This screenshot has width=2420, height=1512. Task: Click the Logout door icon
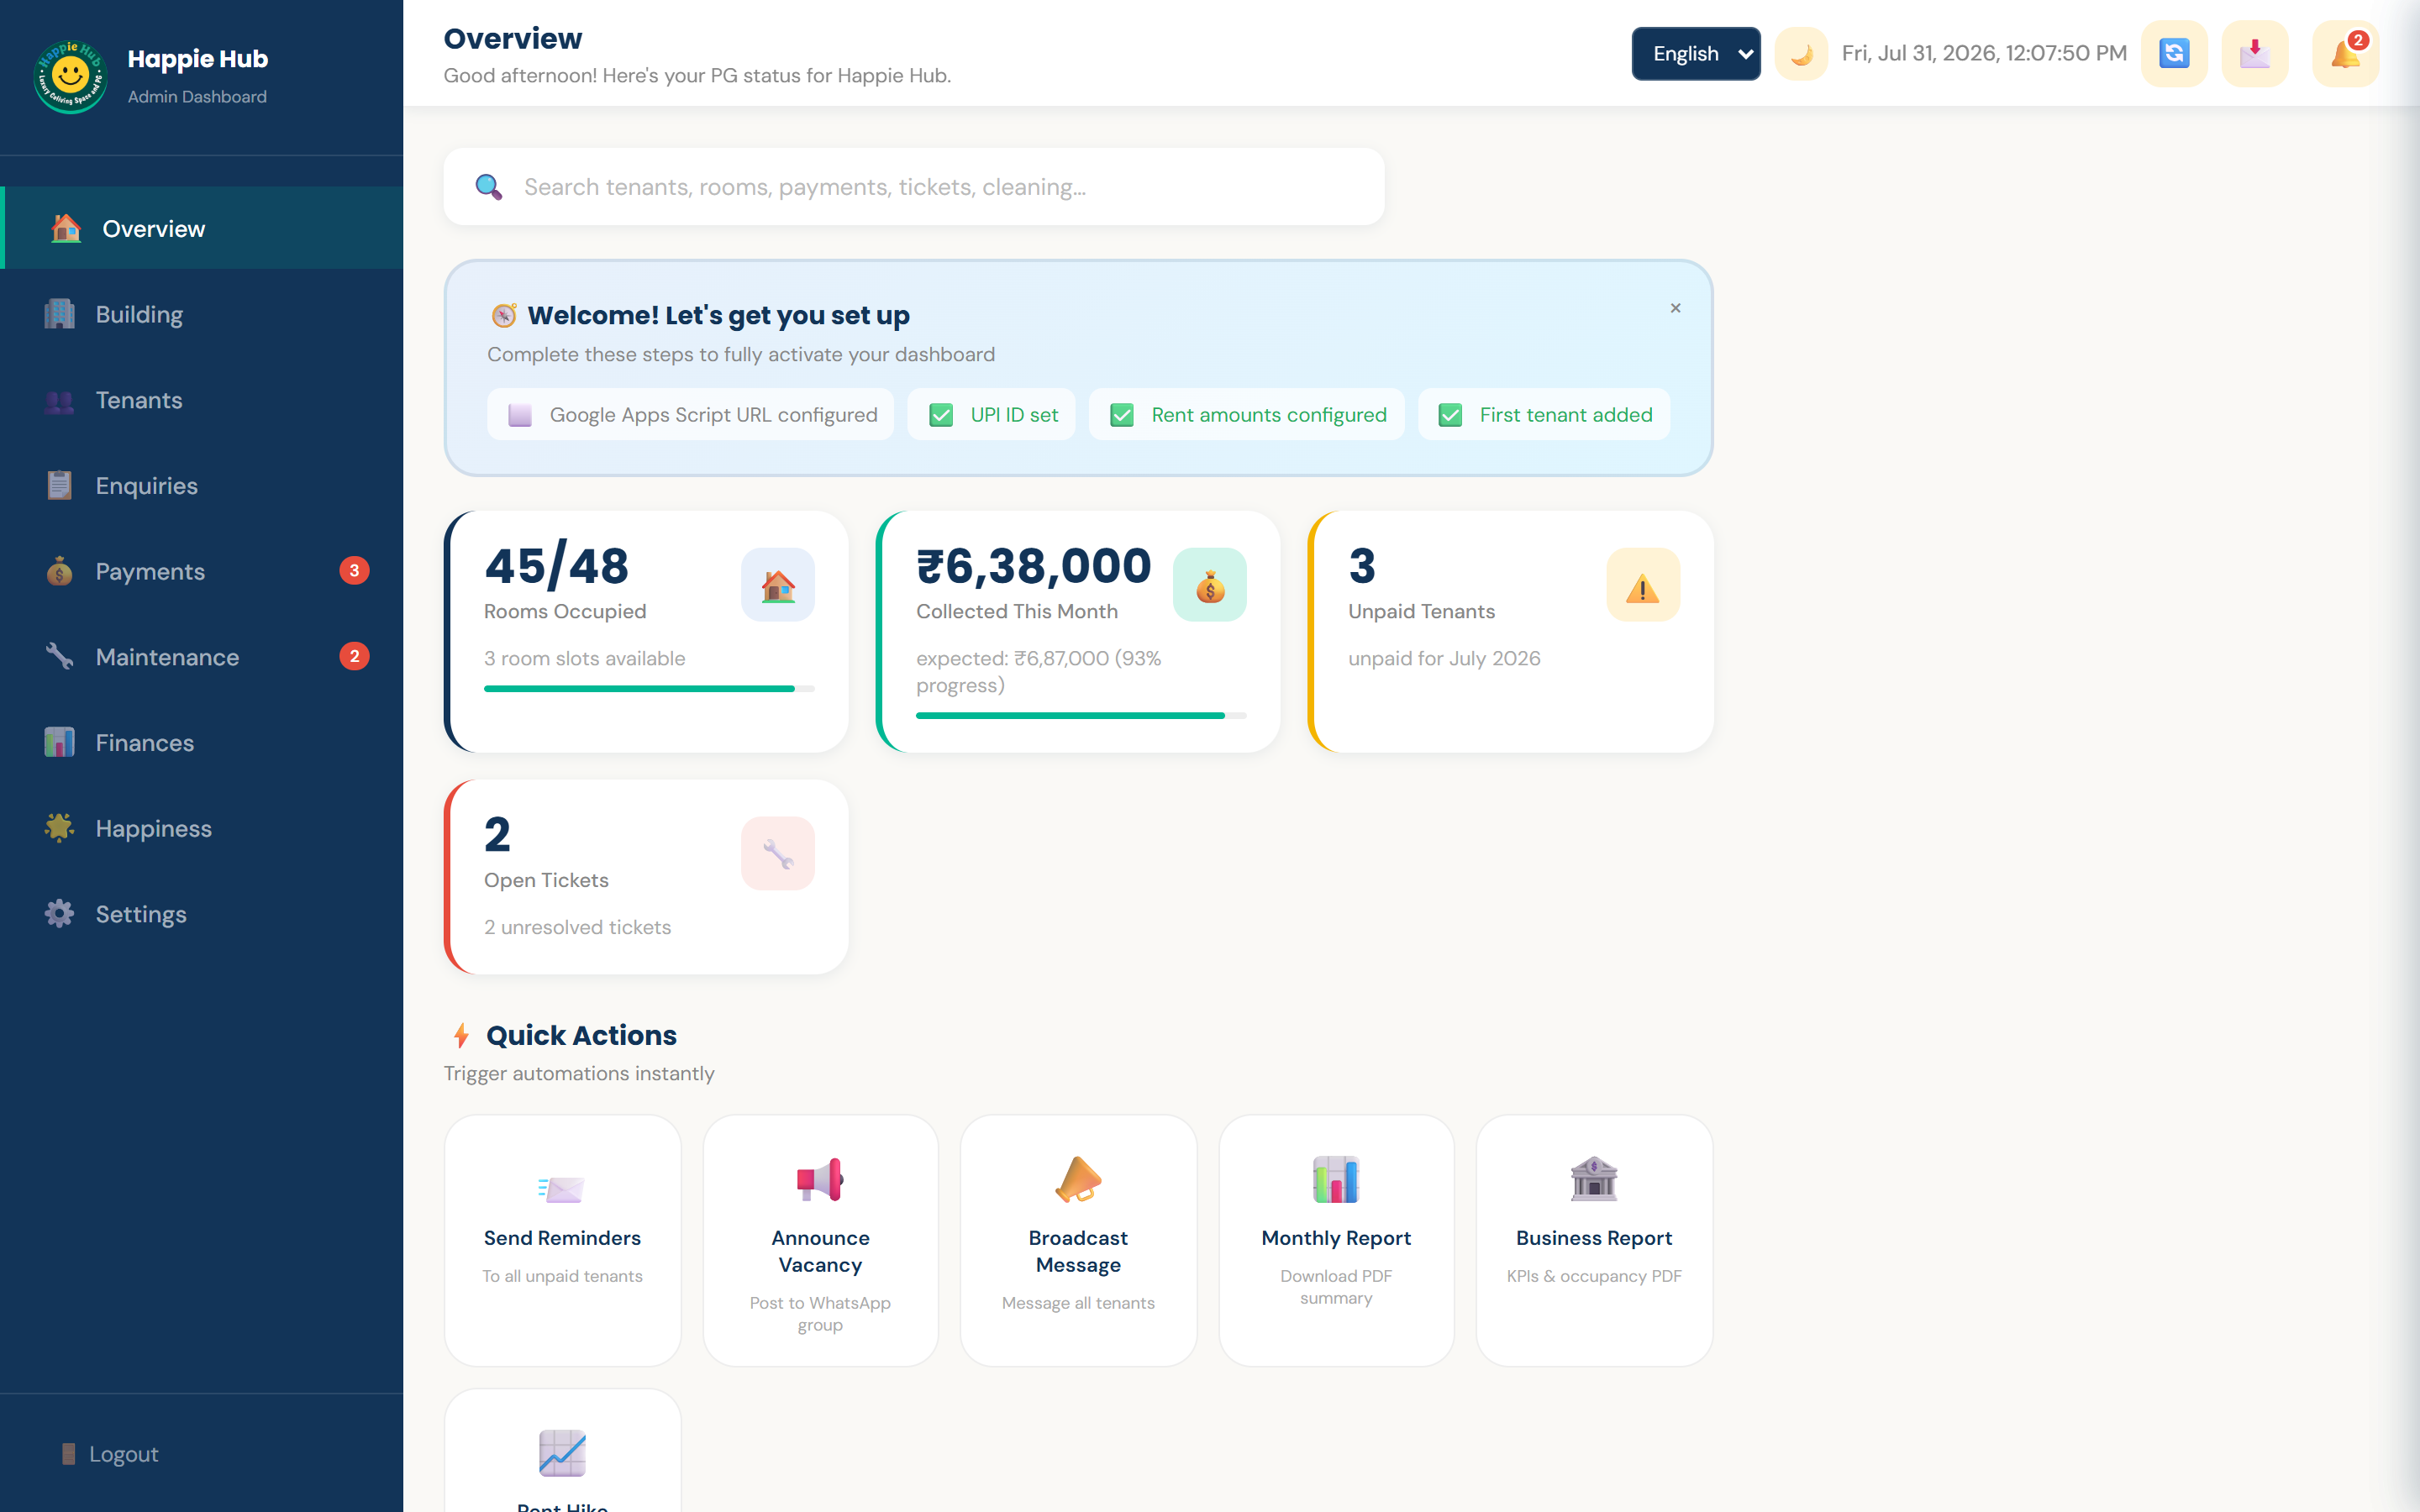(x=68, y=1453)
